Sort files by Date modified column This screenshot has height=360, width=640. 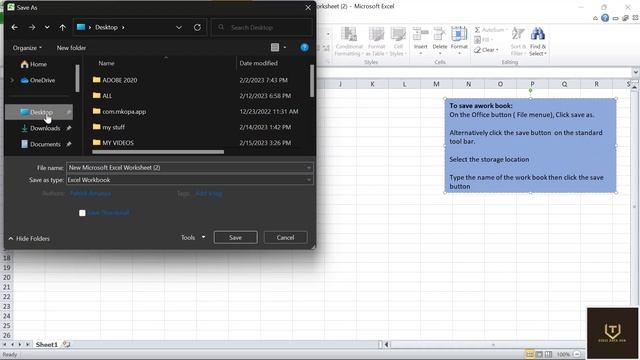[x=258, y=63]
